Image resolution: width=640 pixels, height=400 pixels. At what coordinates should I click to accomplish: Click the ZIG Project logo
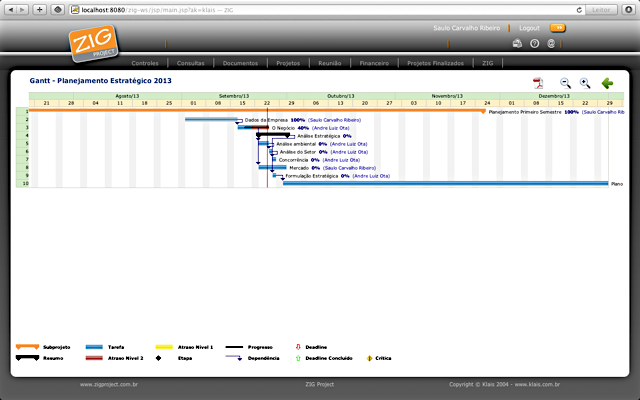[x=93, y=44]
